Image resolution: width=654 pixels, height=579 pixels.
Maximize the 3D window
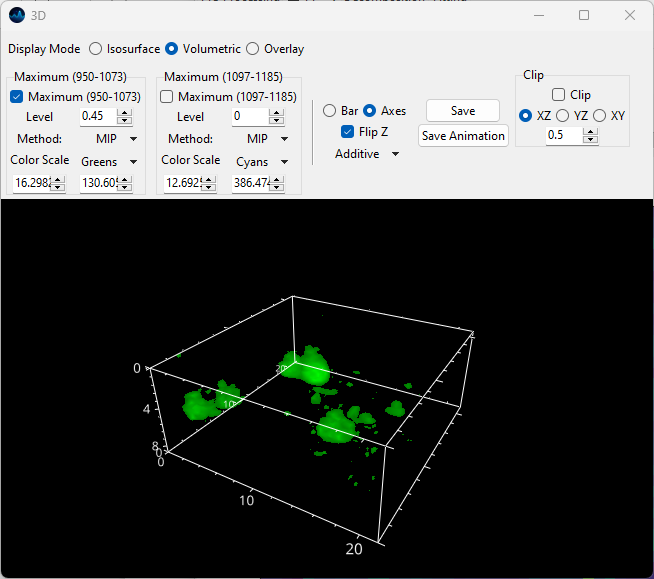point(584,15)
